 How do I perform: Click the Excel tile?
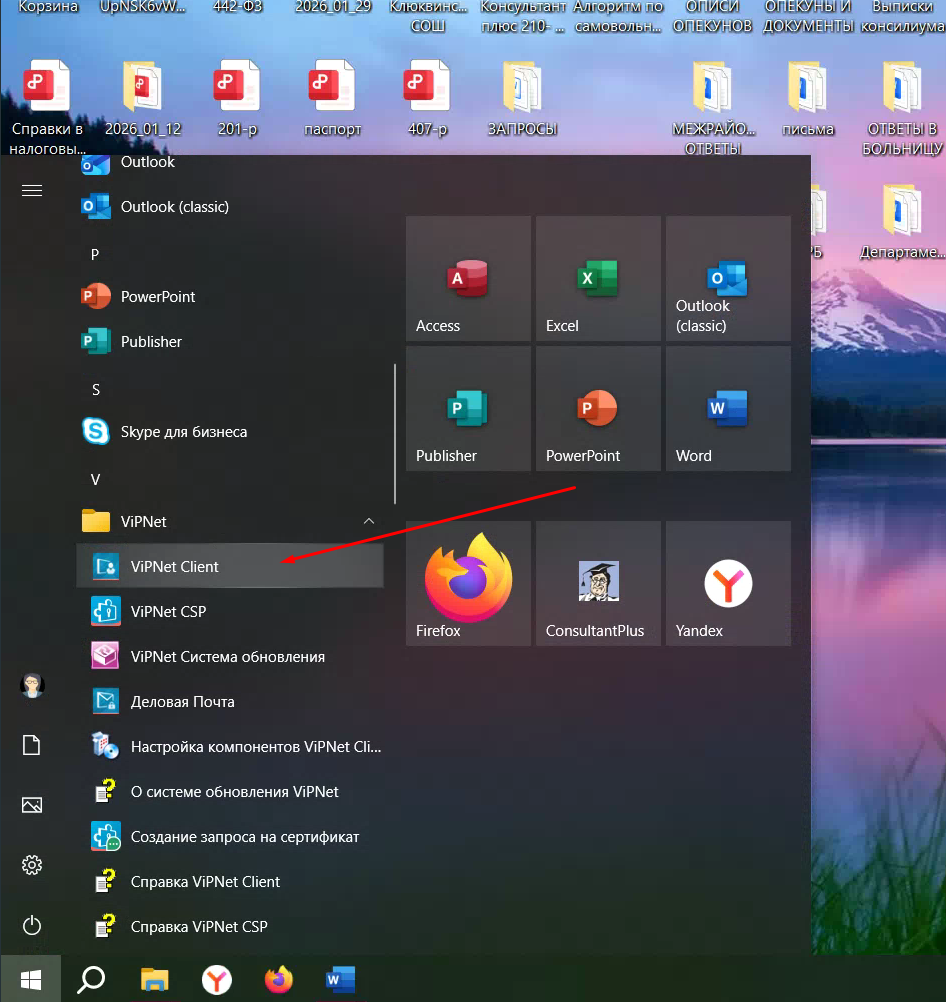click(x=598, y=279)
